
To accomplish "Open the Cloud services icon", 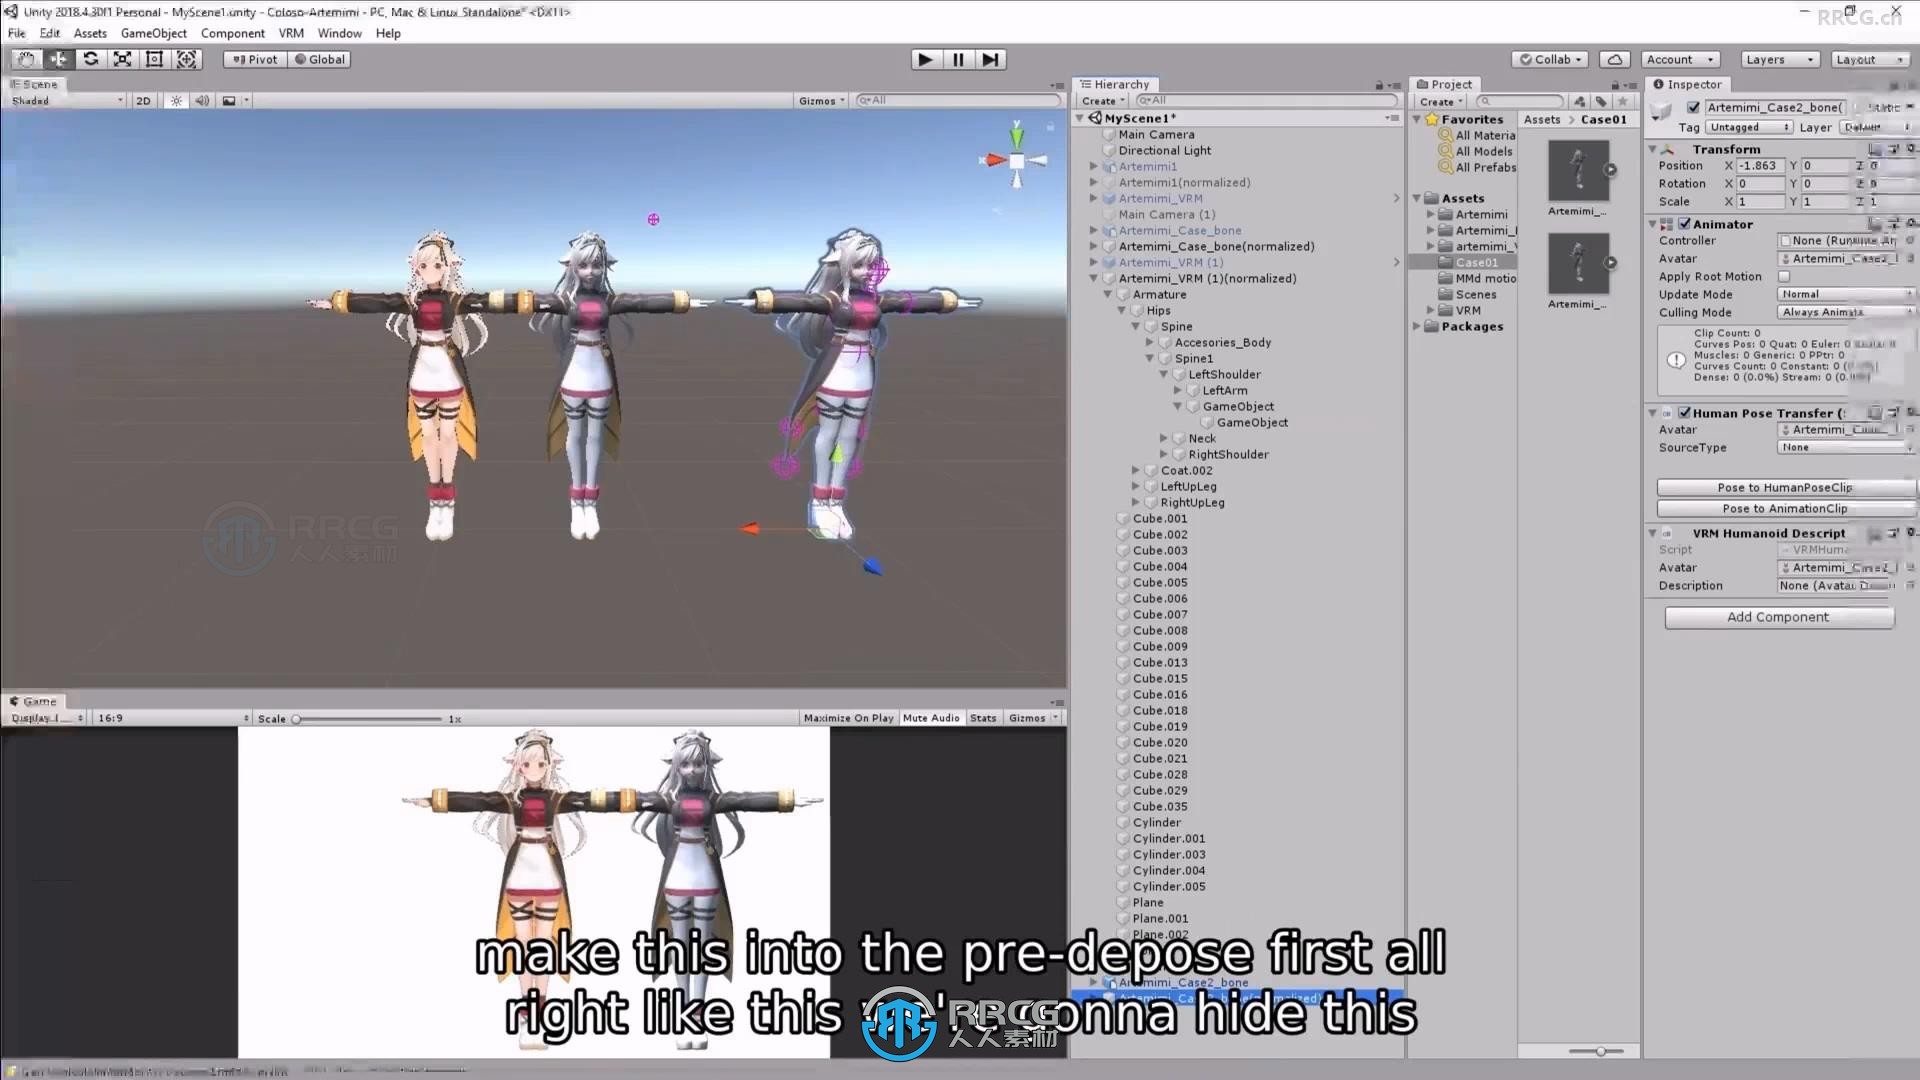I will tap(1614, 59).
